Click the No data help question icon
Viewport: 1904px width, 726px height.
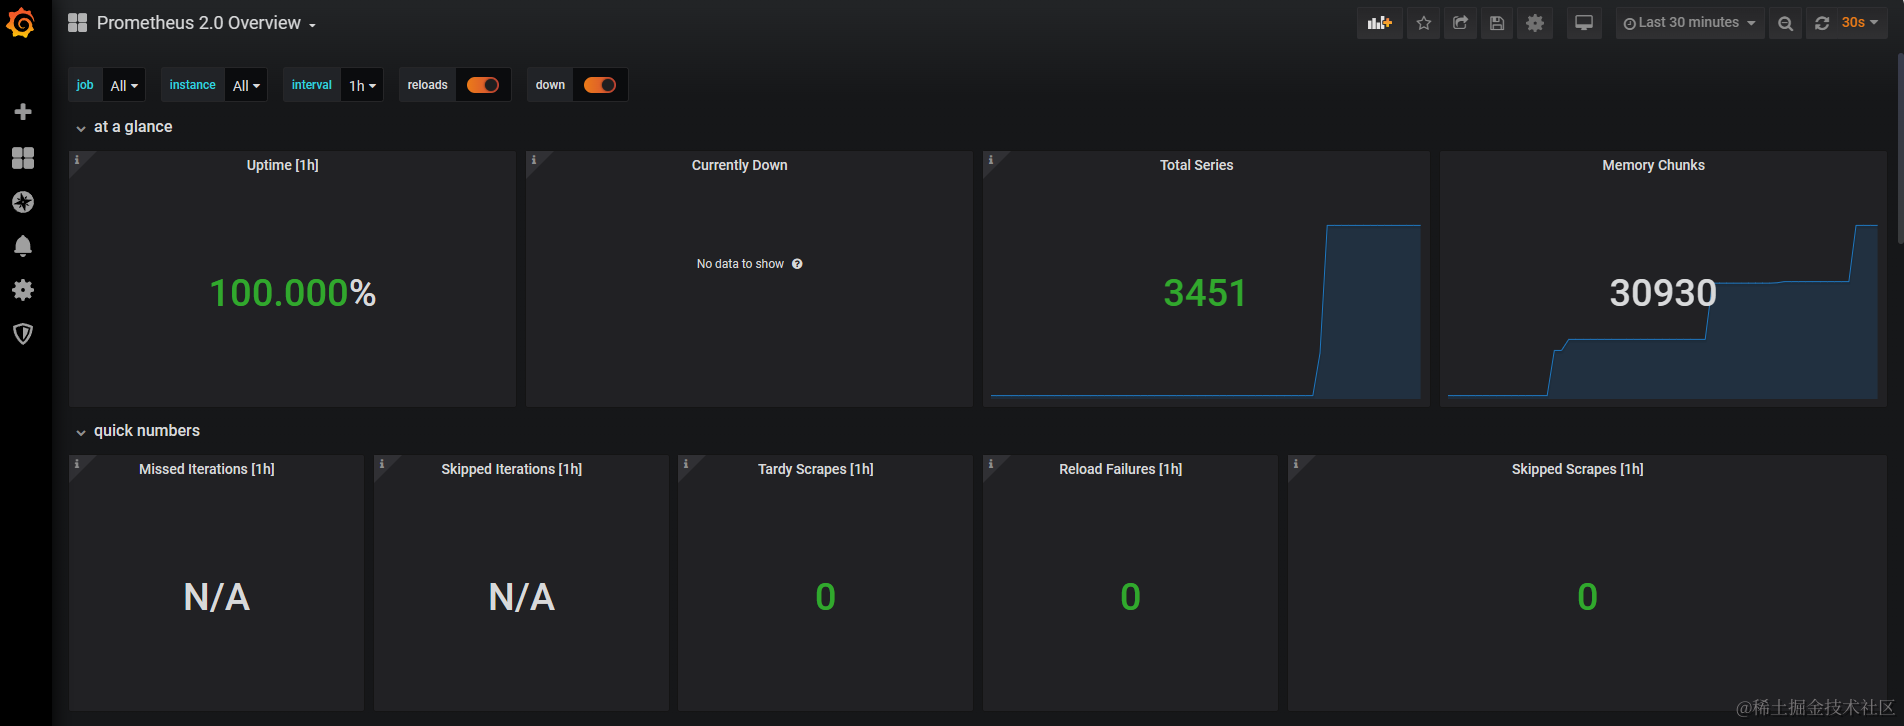[797, 264]
